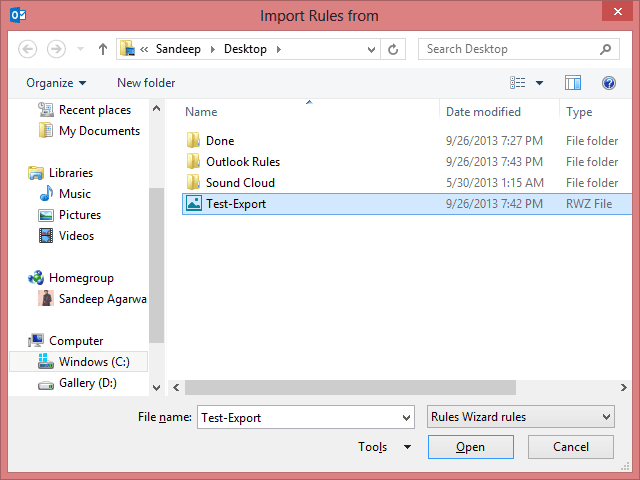Select Windows (C:) drive
Viewport: 640px width, 480px height.
pos(78,362)
